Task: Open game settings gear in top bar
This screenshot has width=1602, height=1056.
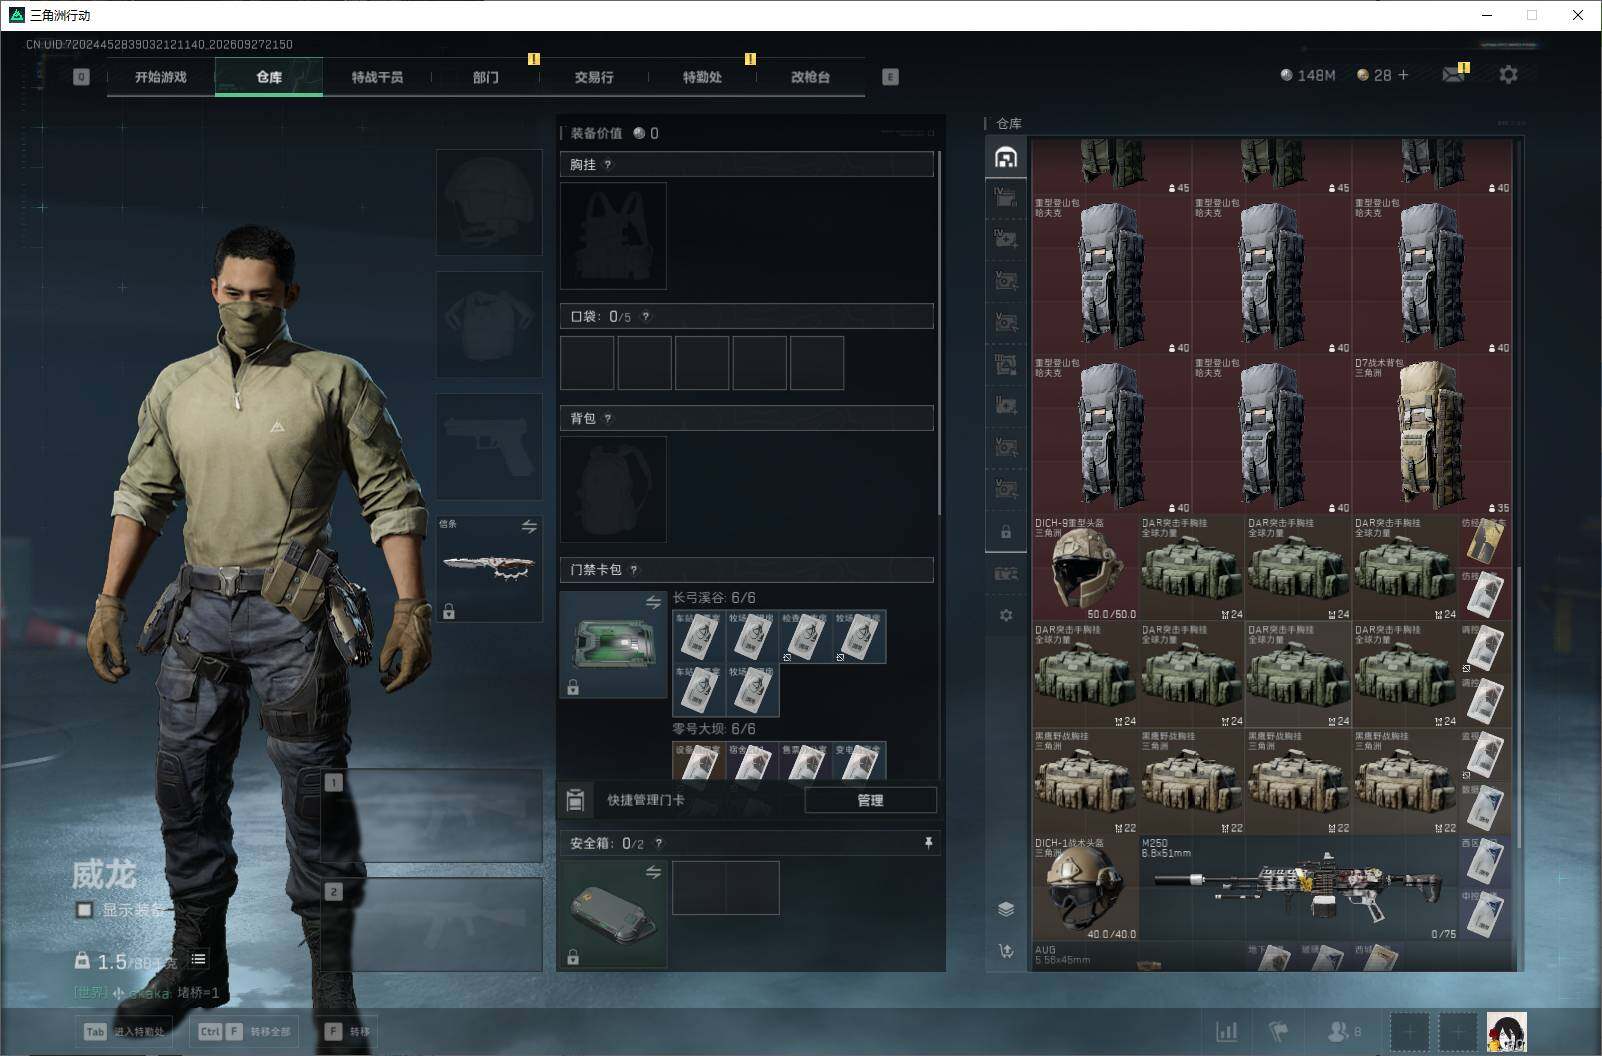Action: pos(1508,75)
